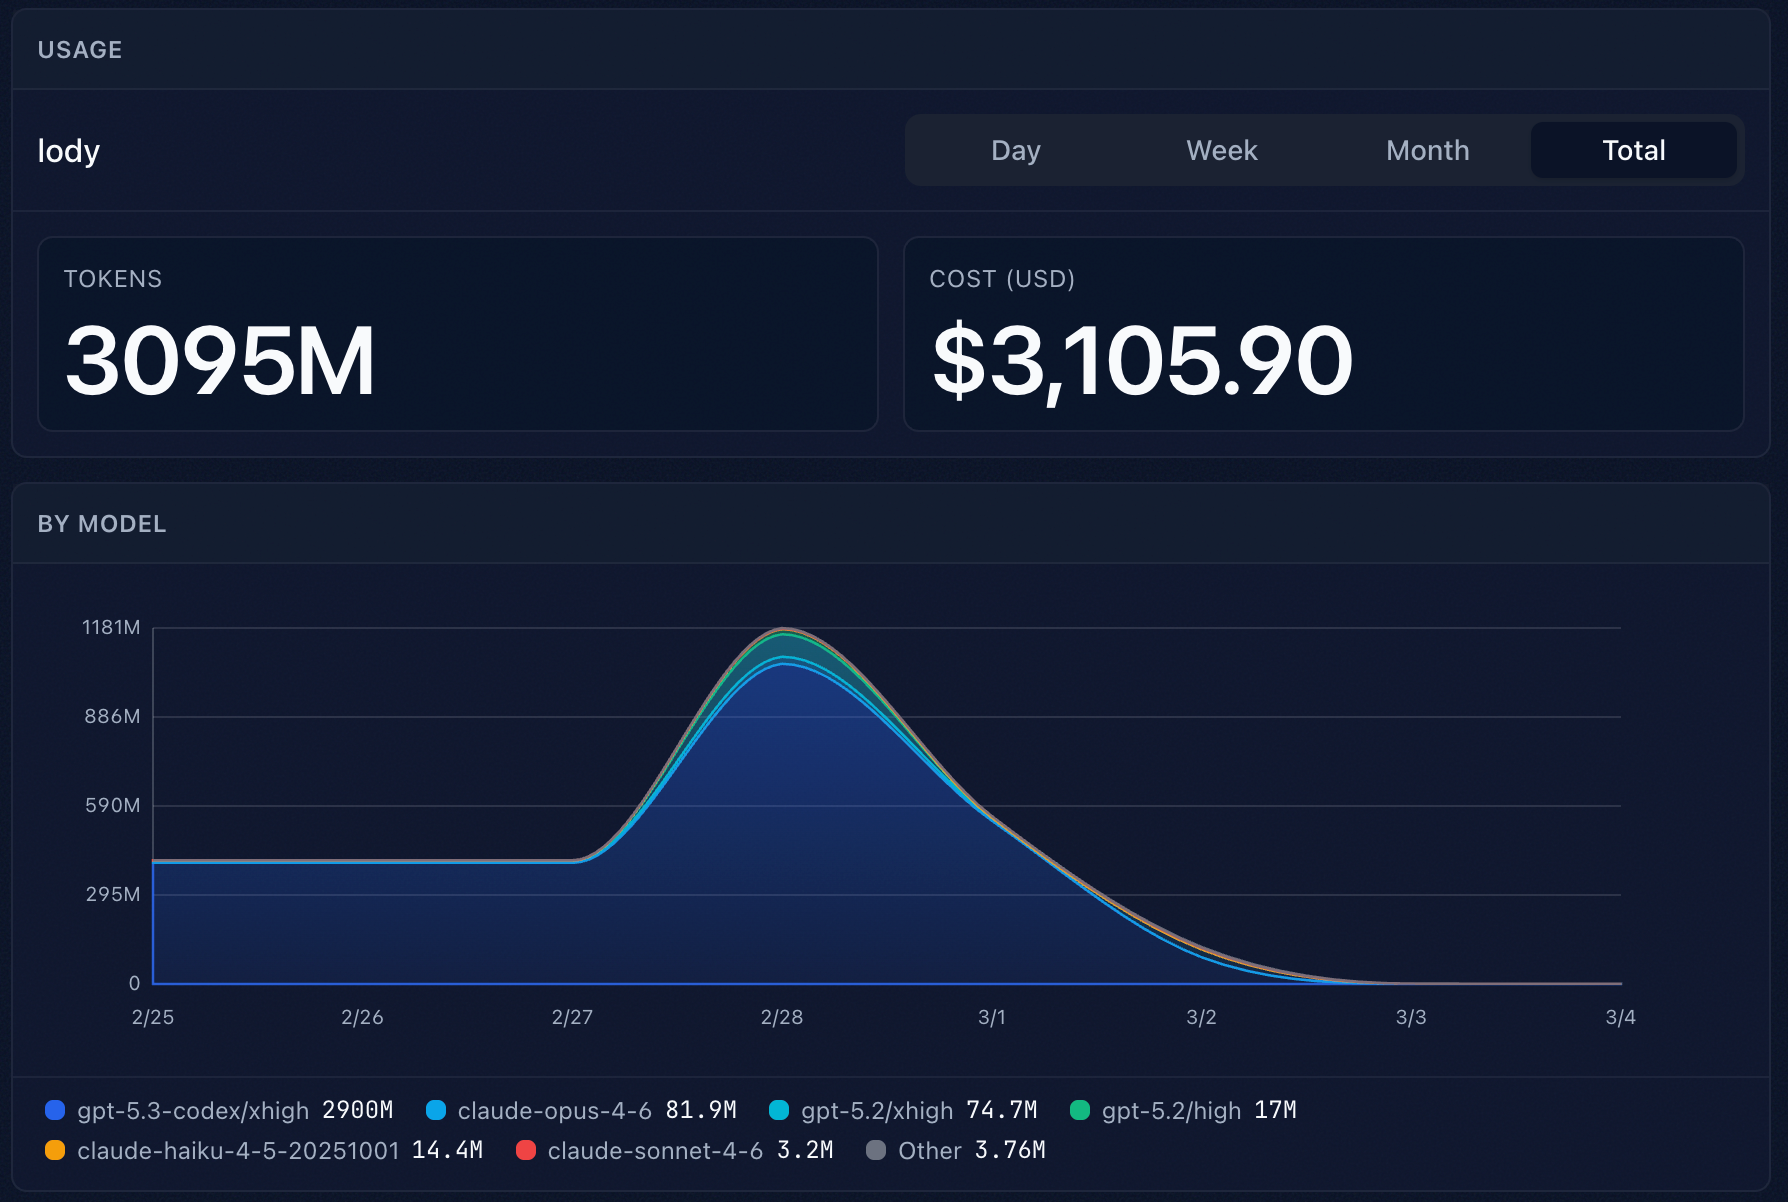Screen dimensions: 1788x1202
Task: Select the Total time range tab
Action: pos(1633,150)
